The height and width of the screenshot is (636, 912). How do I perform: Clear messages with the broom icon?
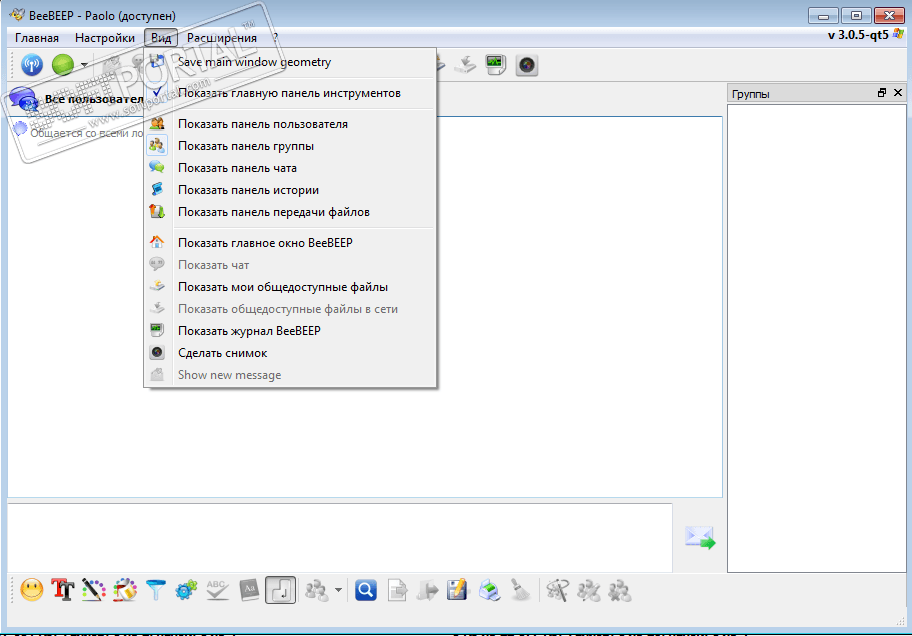point(521,590)
